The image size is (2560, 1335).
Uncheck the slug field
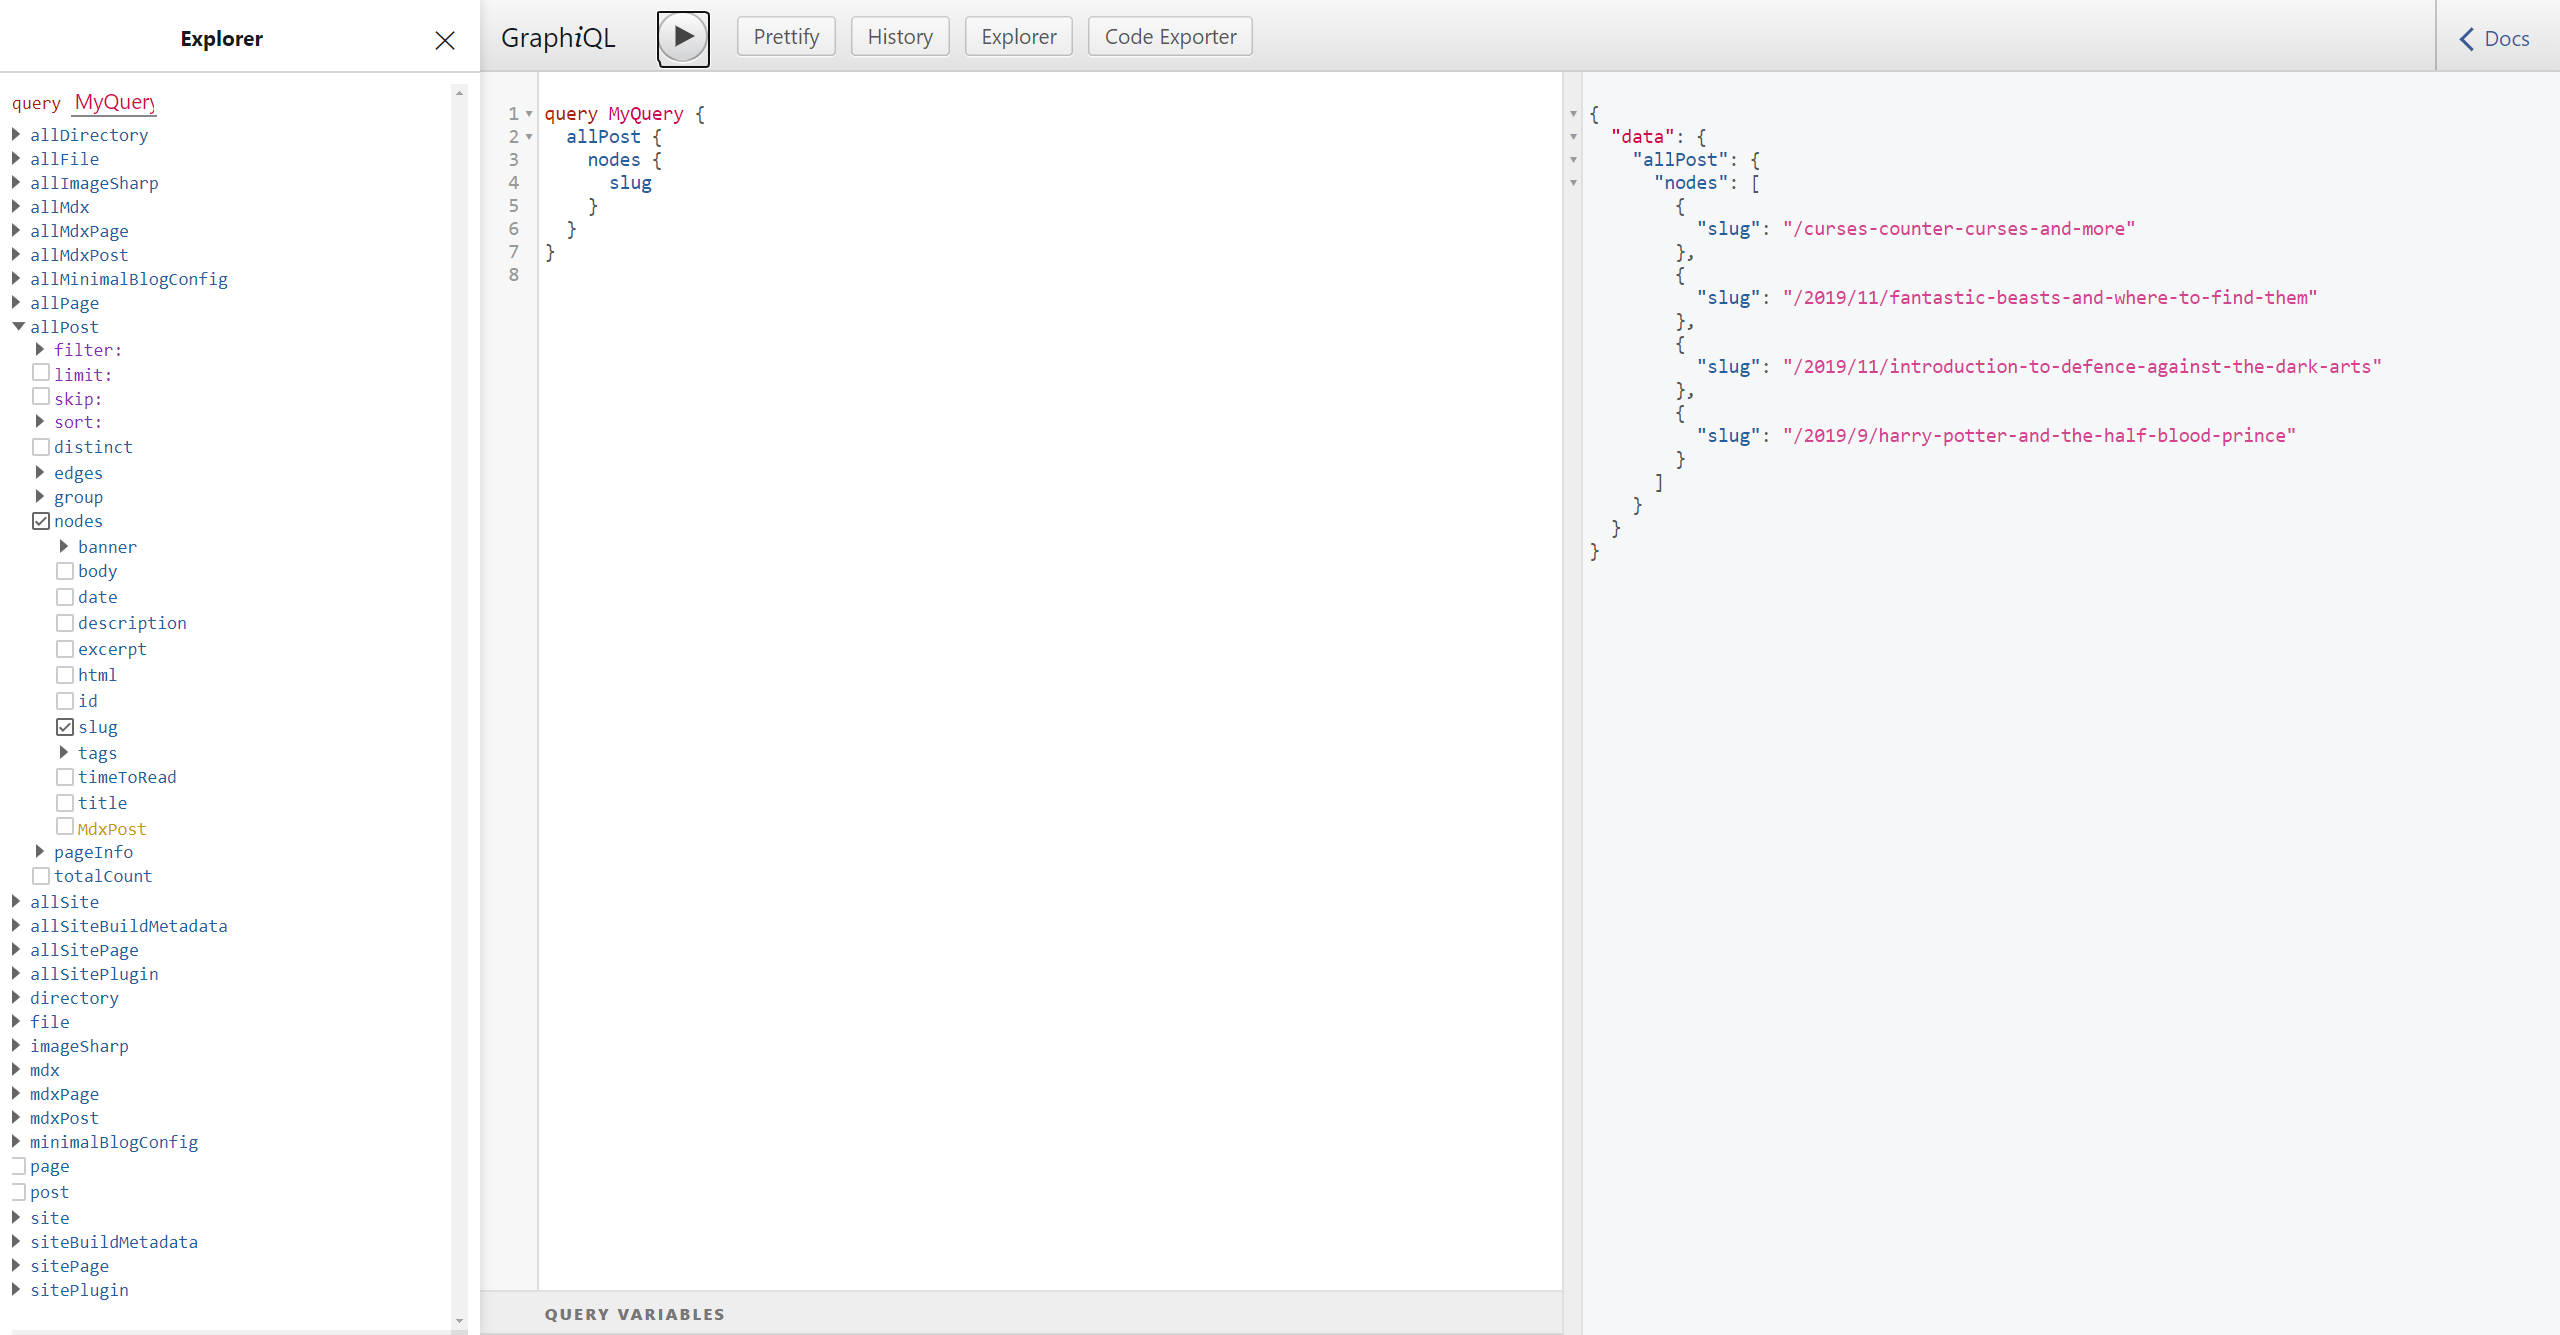click(x=64, y=726)
